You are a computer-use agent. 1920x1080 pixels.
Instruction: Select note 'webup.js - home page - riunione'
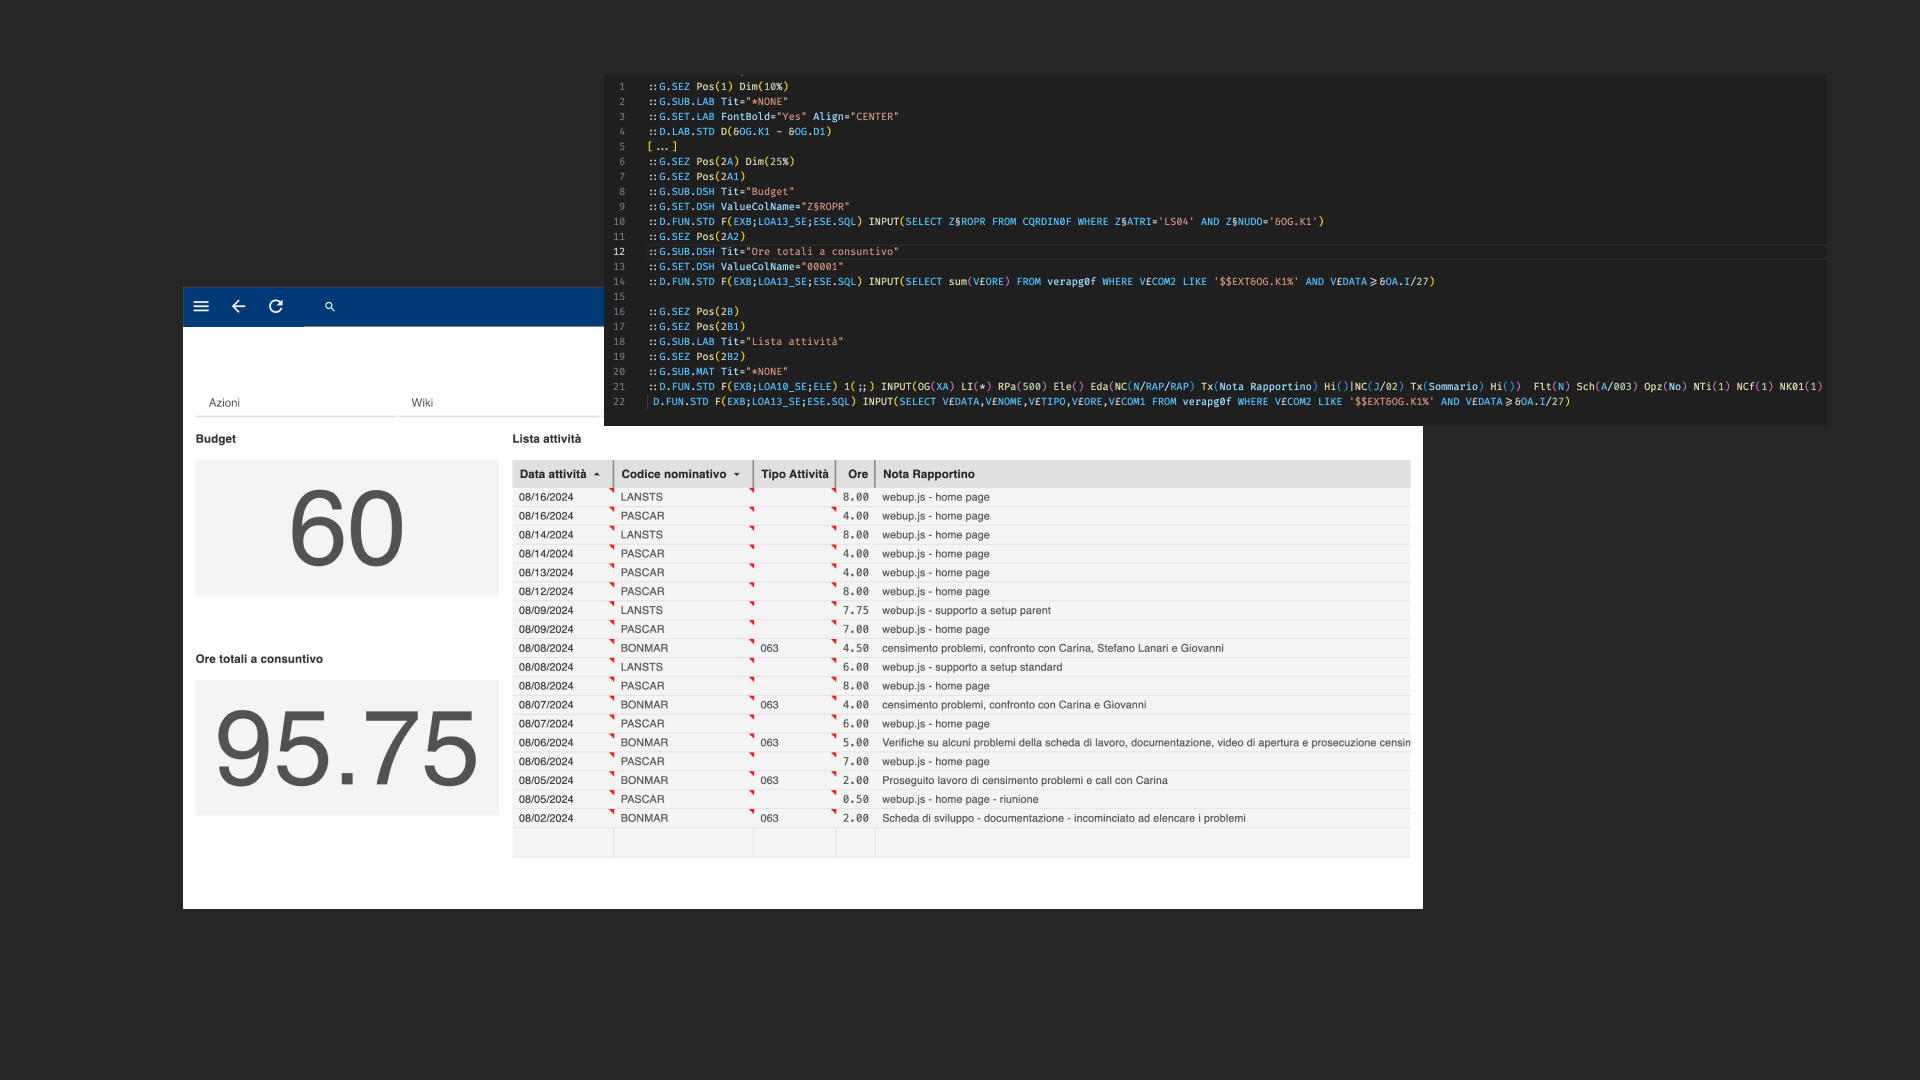tap(960, 800)
